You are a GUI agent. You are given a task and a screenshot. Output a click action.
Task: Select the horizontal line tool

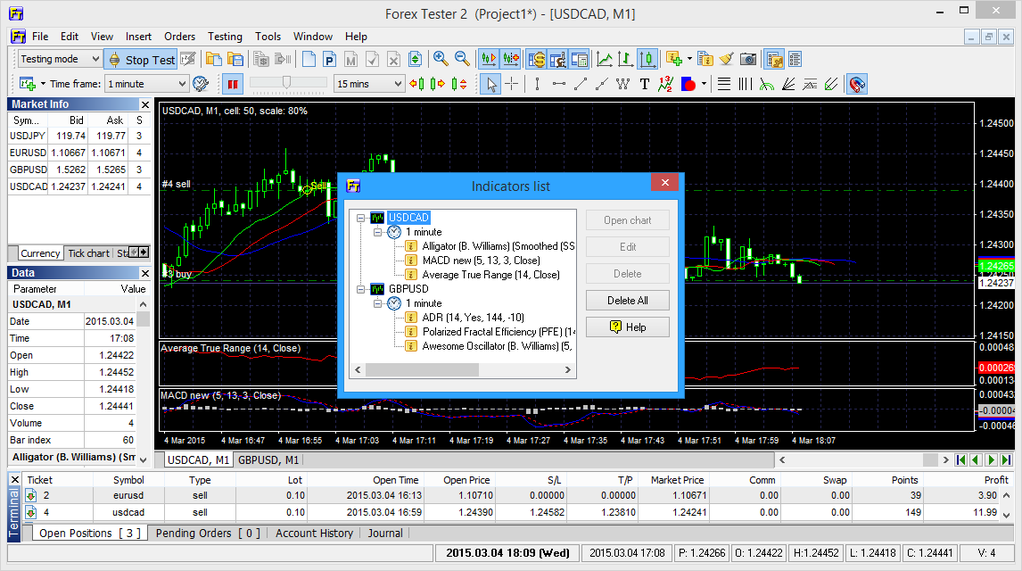(x=559, y=84)
